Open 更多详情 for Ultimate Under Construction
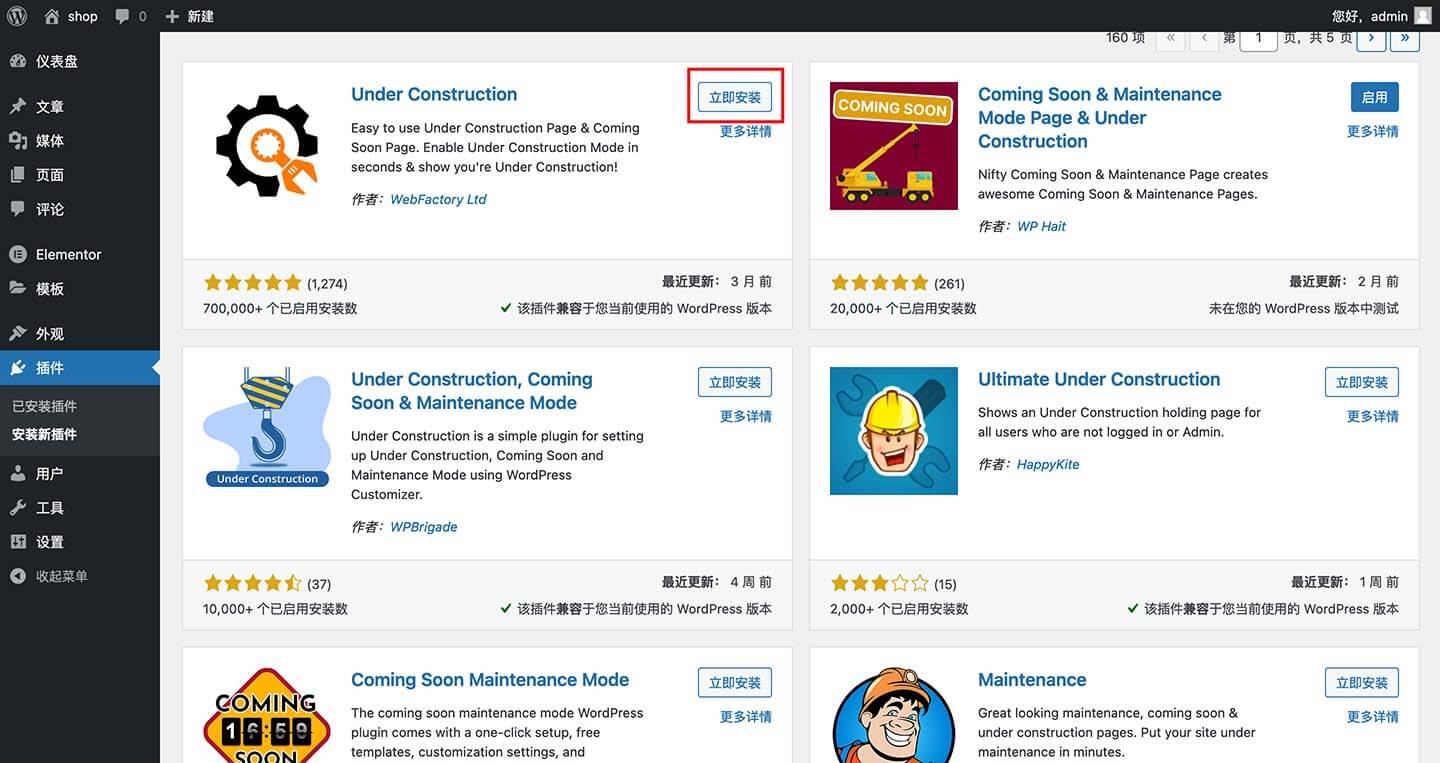This screenshot has width=1440, height=763. pyautogui.click(x=1373, y=416)
